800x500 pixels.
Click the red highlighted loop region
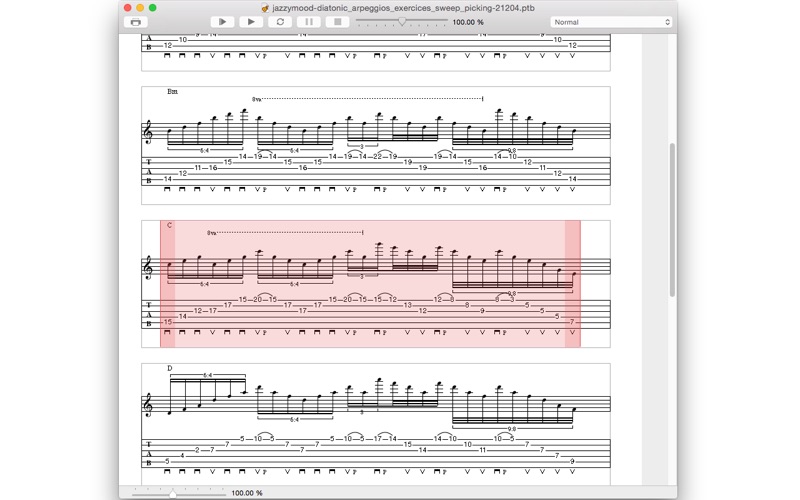[370, 284]
